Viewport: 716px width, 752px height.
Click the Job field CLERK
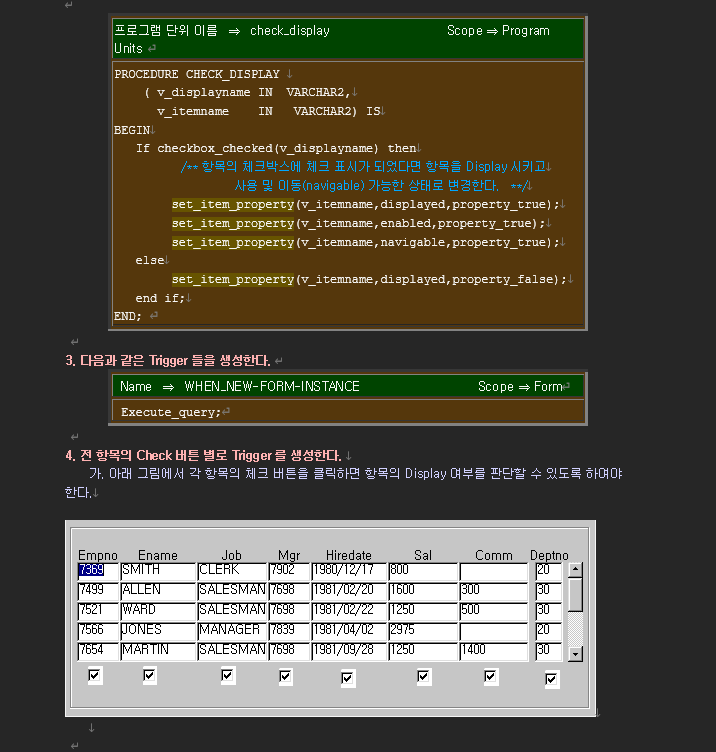click(x=232, y=571)
